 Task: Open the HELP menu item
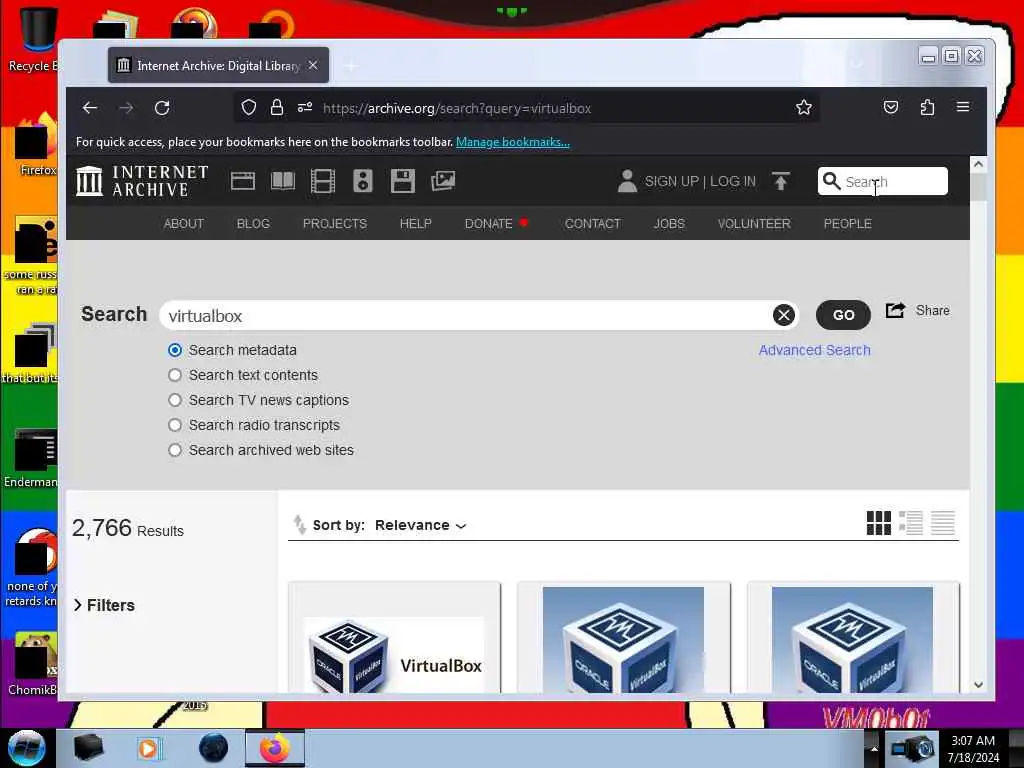click(x=415, y=223)
